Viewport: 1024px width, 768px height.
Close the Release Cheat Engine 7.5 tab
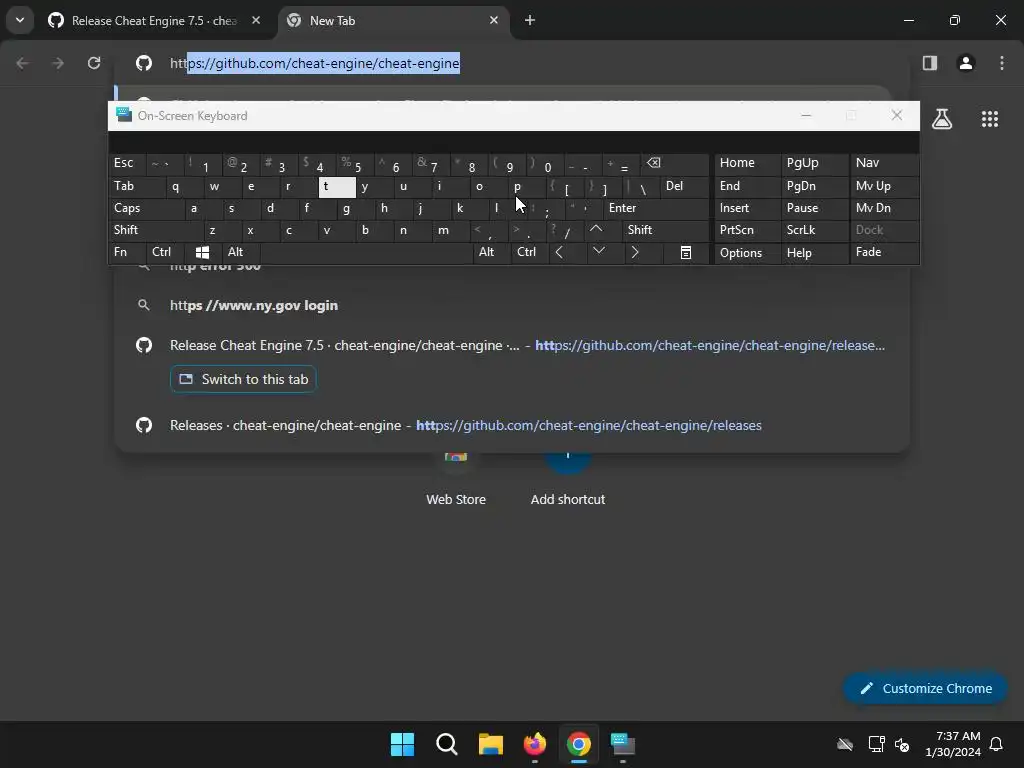click(256, 20)
